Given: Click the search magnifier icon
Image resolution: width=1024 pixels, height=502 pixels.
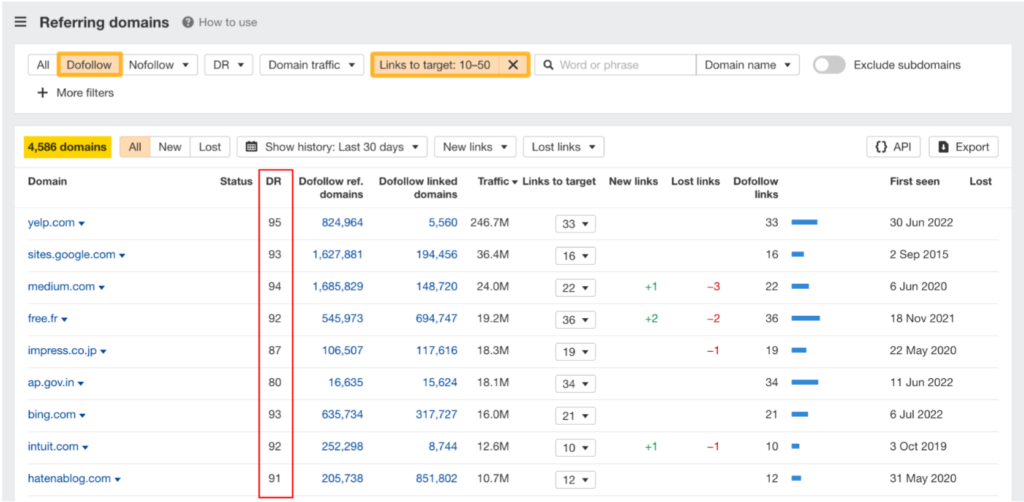Looking at the screenshot, I should pos(549,65).
